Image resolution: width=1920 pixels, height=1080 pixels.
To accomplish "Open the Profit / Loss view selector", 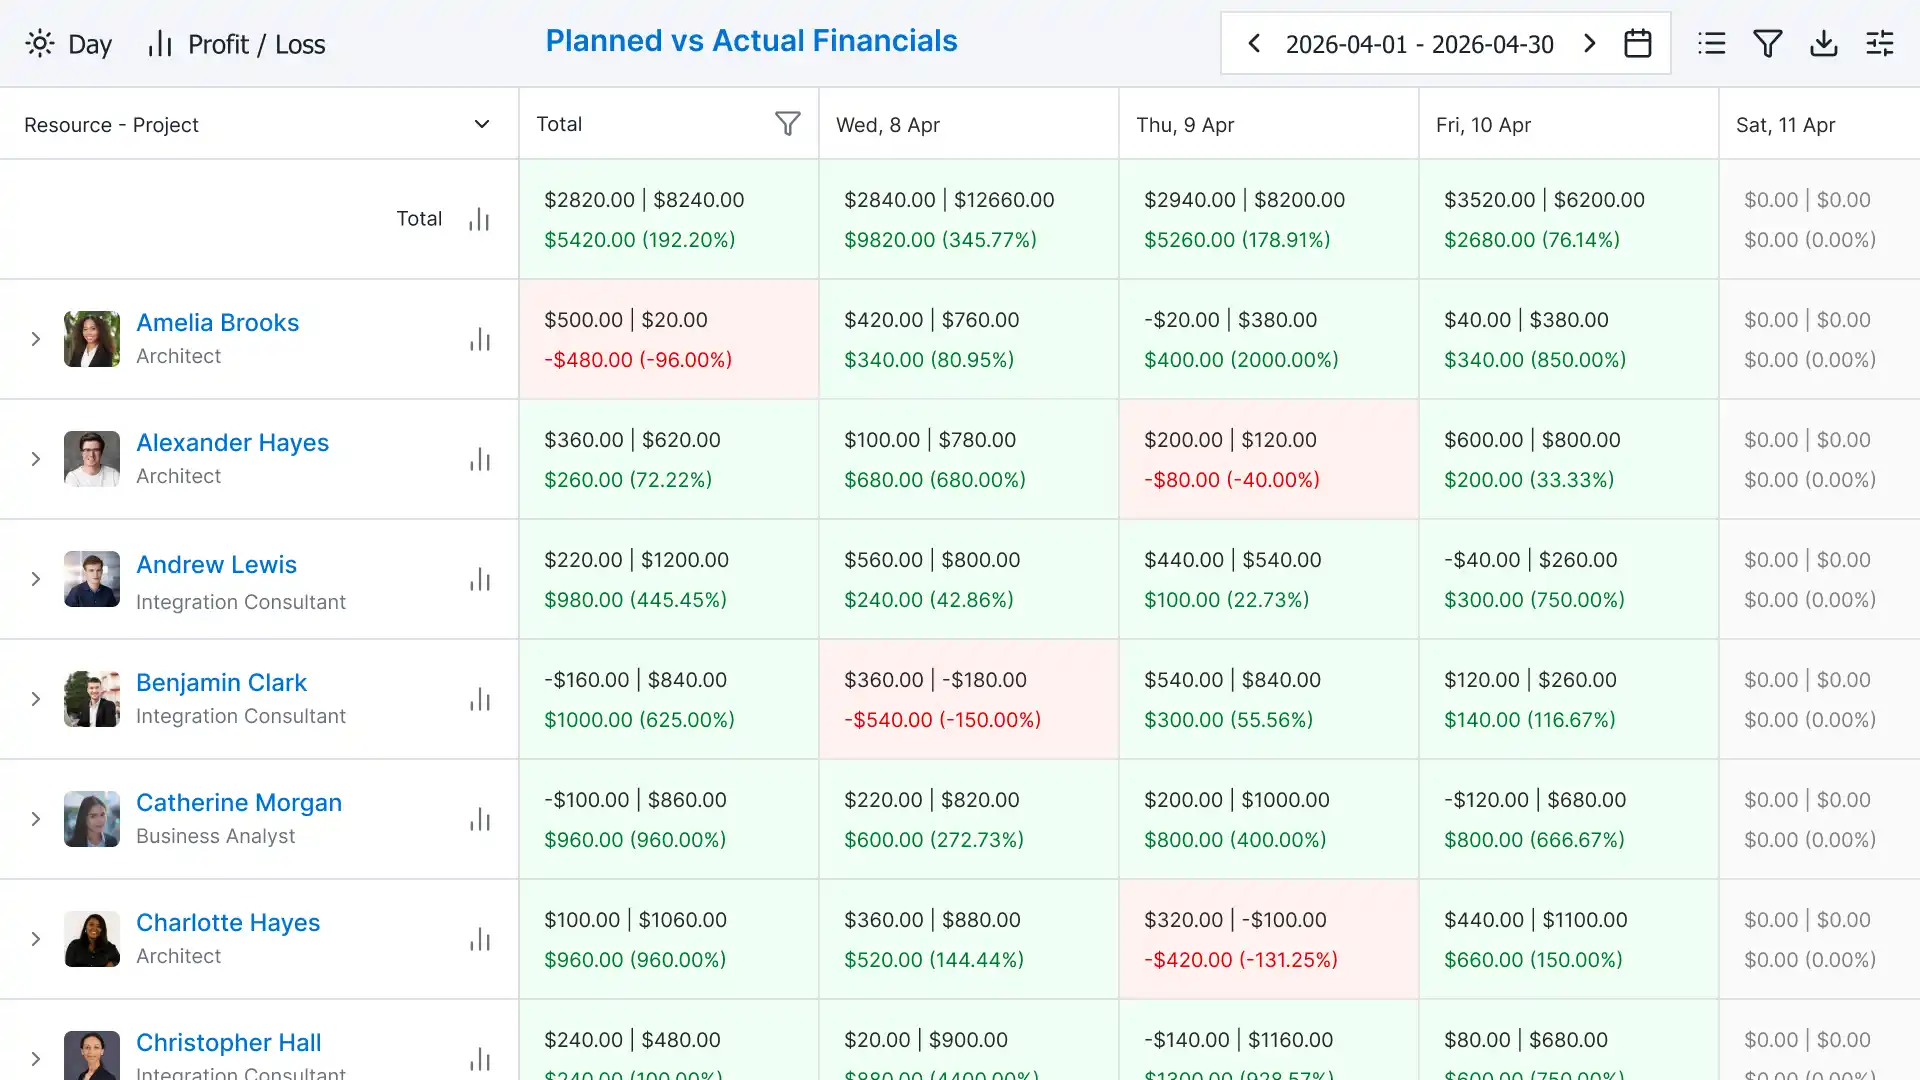I will point(237,44).
